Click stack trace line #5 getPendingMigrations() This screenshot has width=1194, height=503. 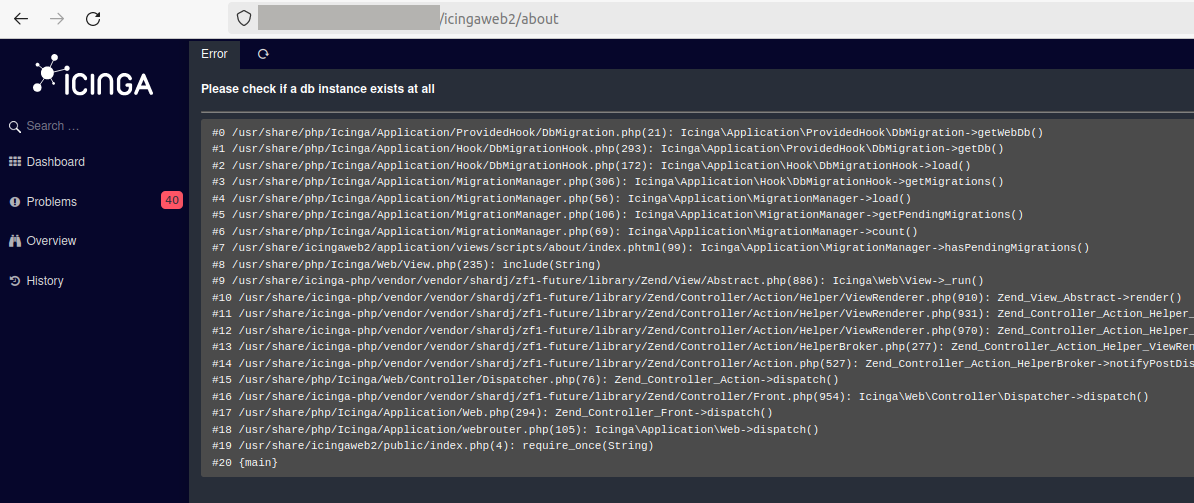tap(618, 215)
